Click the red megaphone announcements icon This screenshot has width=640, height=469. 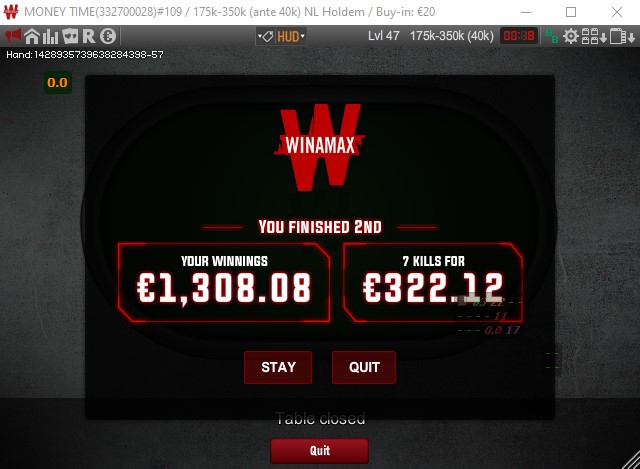tap(13, 36)
